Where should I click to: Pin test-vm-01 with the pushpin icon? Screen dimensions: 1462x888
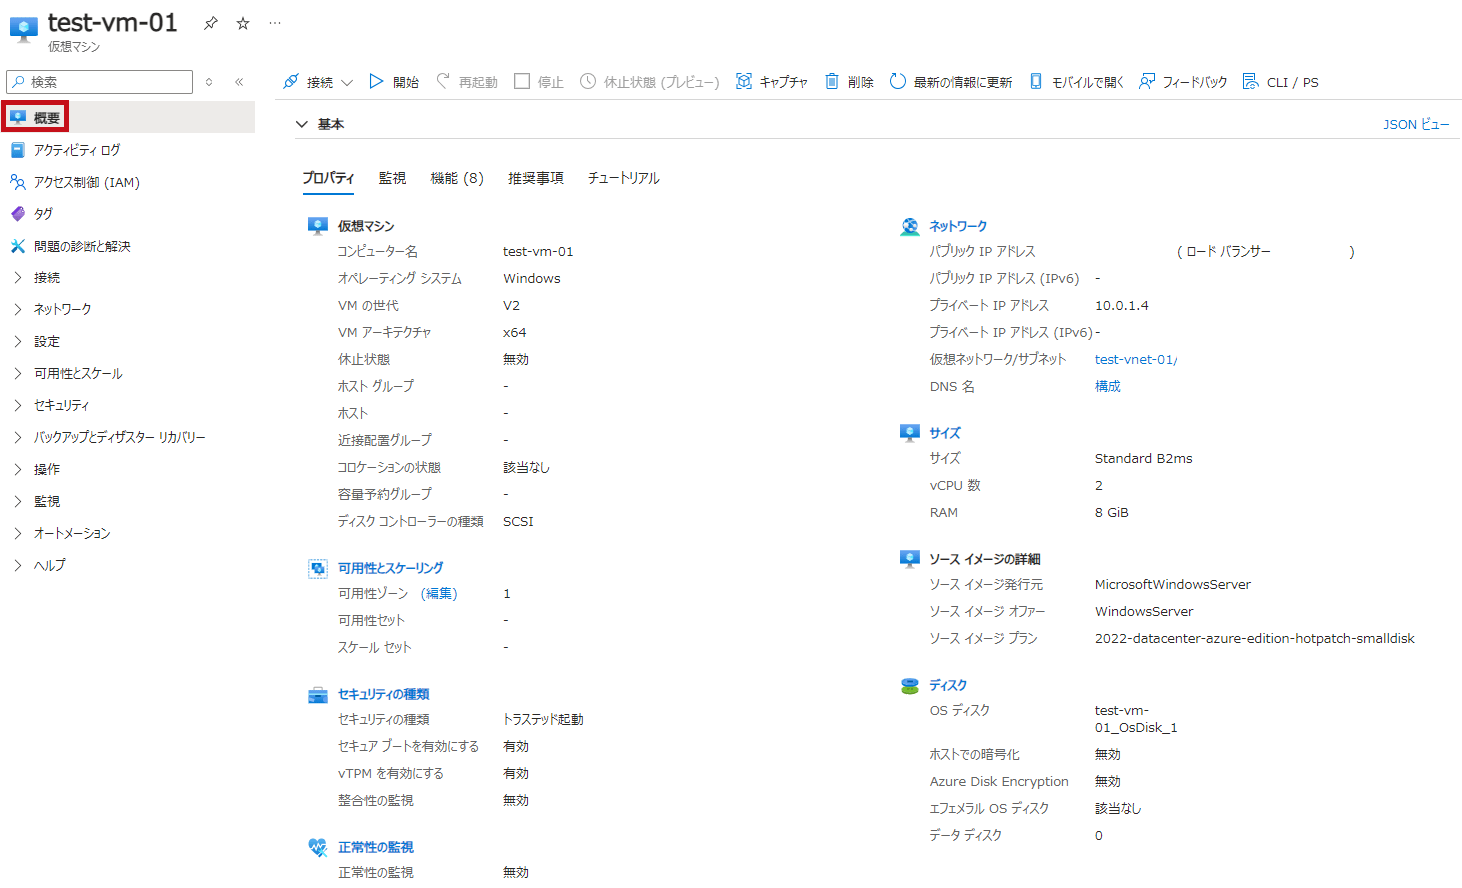coord(211,23)
